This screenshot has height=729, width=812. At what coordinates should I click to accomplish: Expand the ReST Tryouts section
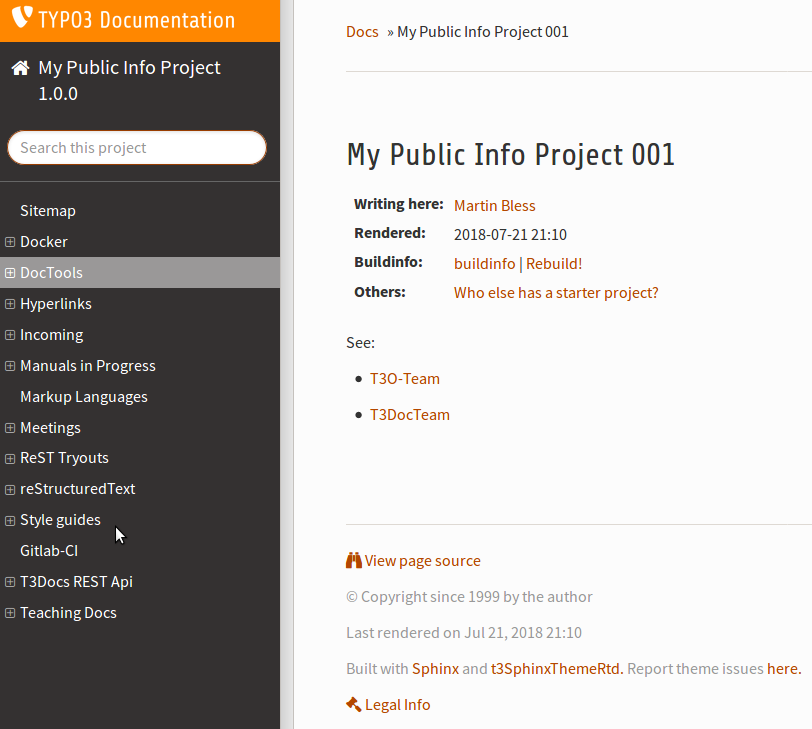(x=10, y=458)
